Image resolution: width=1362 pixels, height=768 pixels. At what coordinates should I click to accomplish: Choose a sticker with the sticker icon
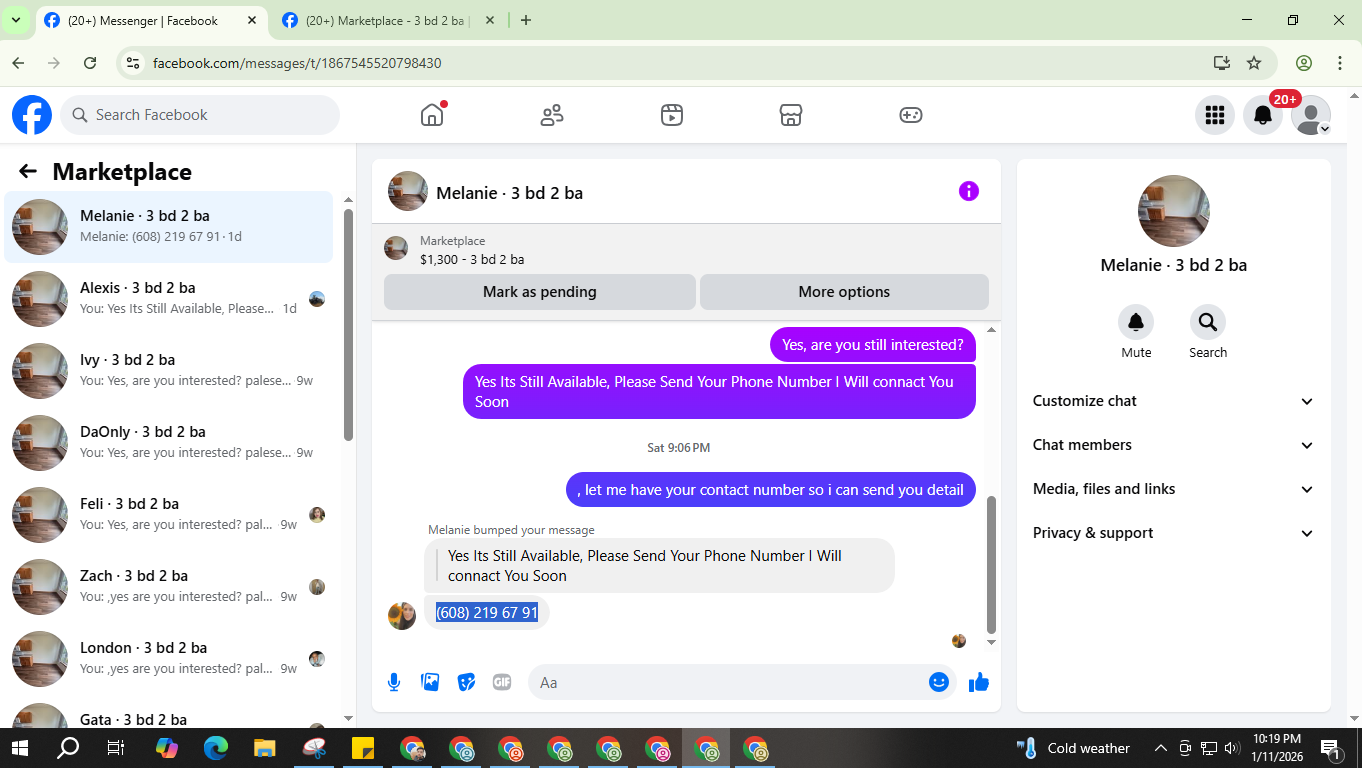466,682
